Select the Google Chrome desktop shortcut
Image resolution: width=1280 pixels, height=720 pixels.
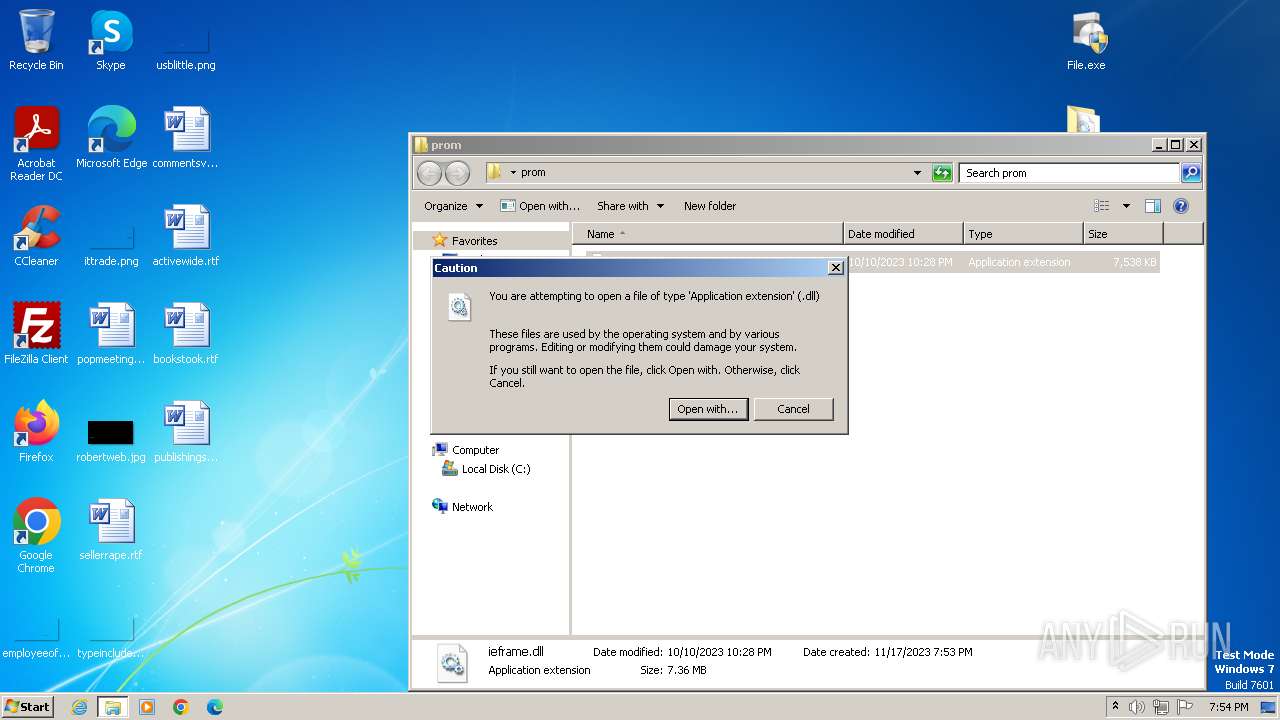36,535
